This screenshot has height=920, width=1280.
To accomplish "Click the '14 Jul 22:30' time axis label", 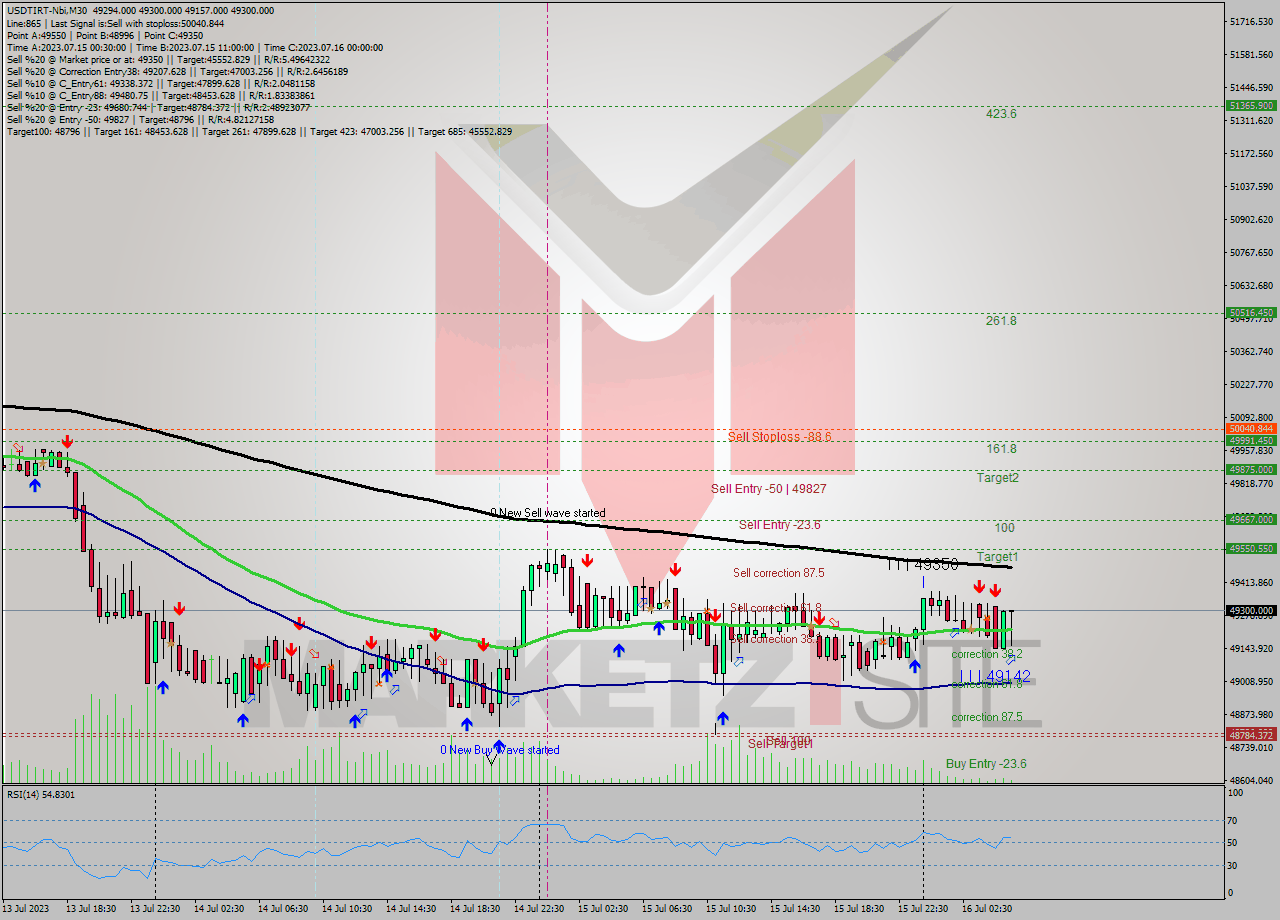I will click(539, 909).
